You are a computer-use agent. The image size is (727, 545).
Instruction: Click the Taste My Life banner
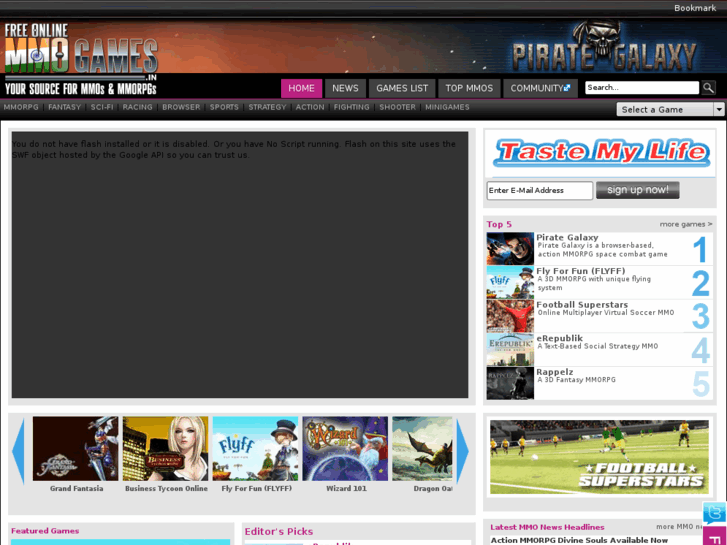[x=601, y=153]
